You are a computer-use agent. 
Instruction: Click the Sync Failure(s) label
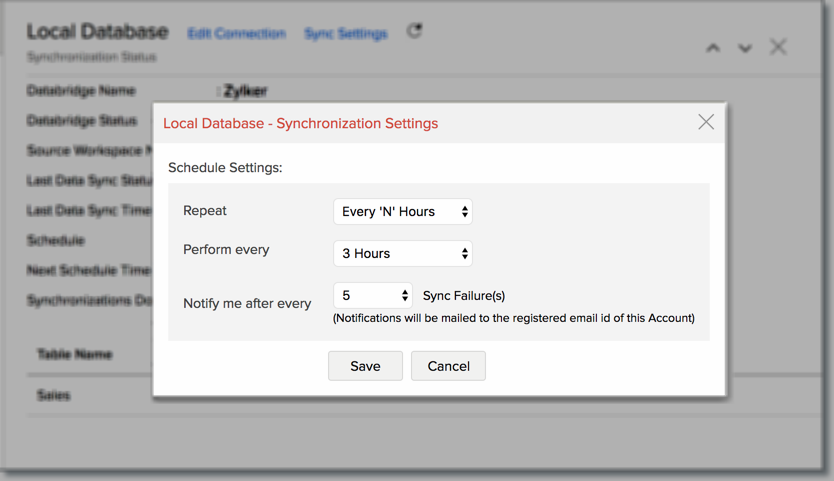coord(464,296)
